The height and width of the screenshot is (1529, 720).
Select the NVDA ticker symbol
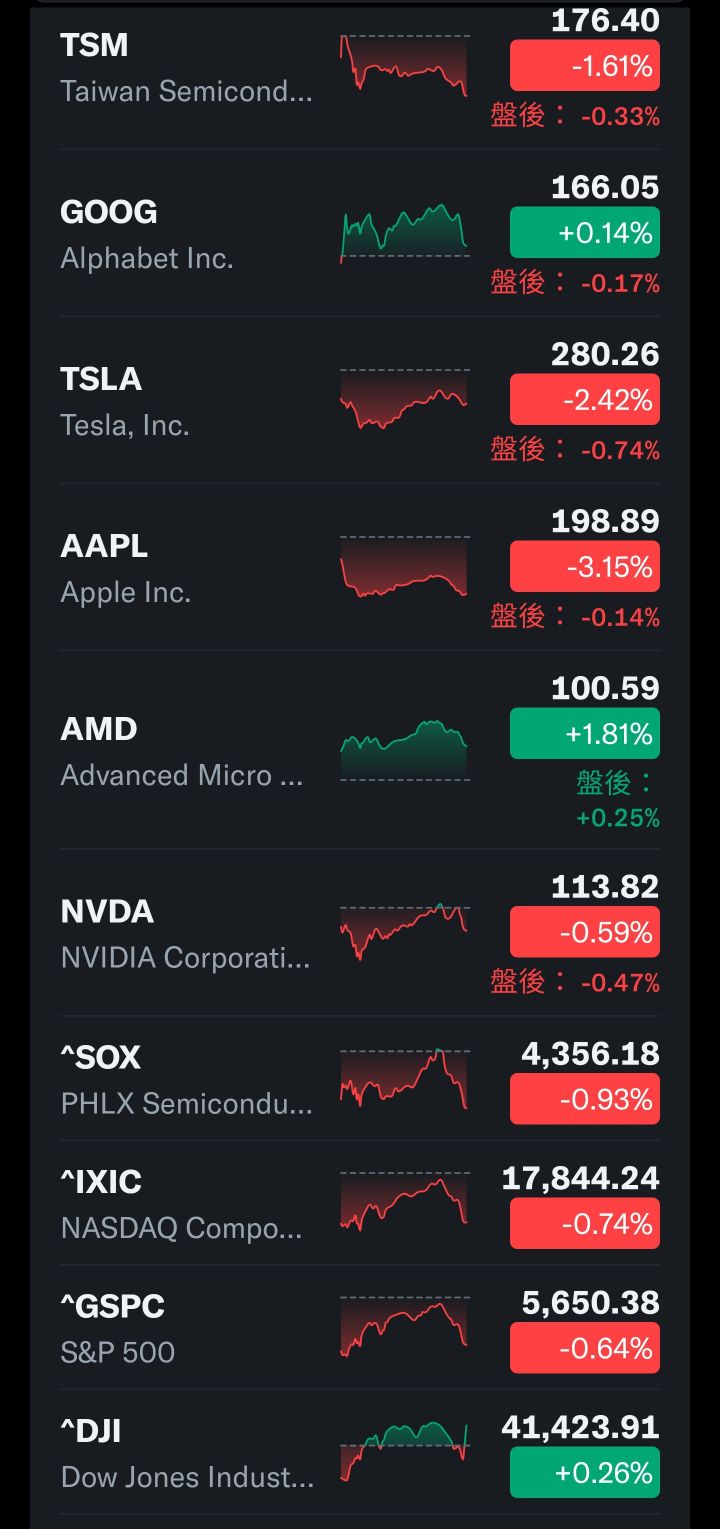tap(107, 912)
